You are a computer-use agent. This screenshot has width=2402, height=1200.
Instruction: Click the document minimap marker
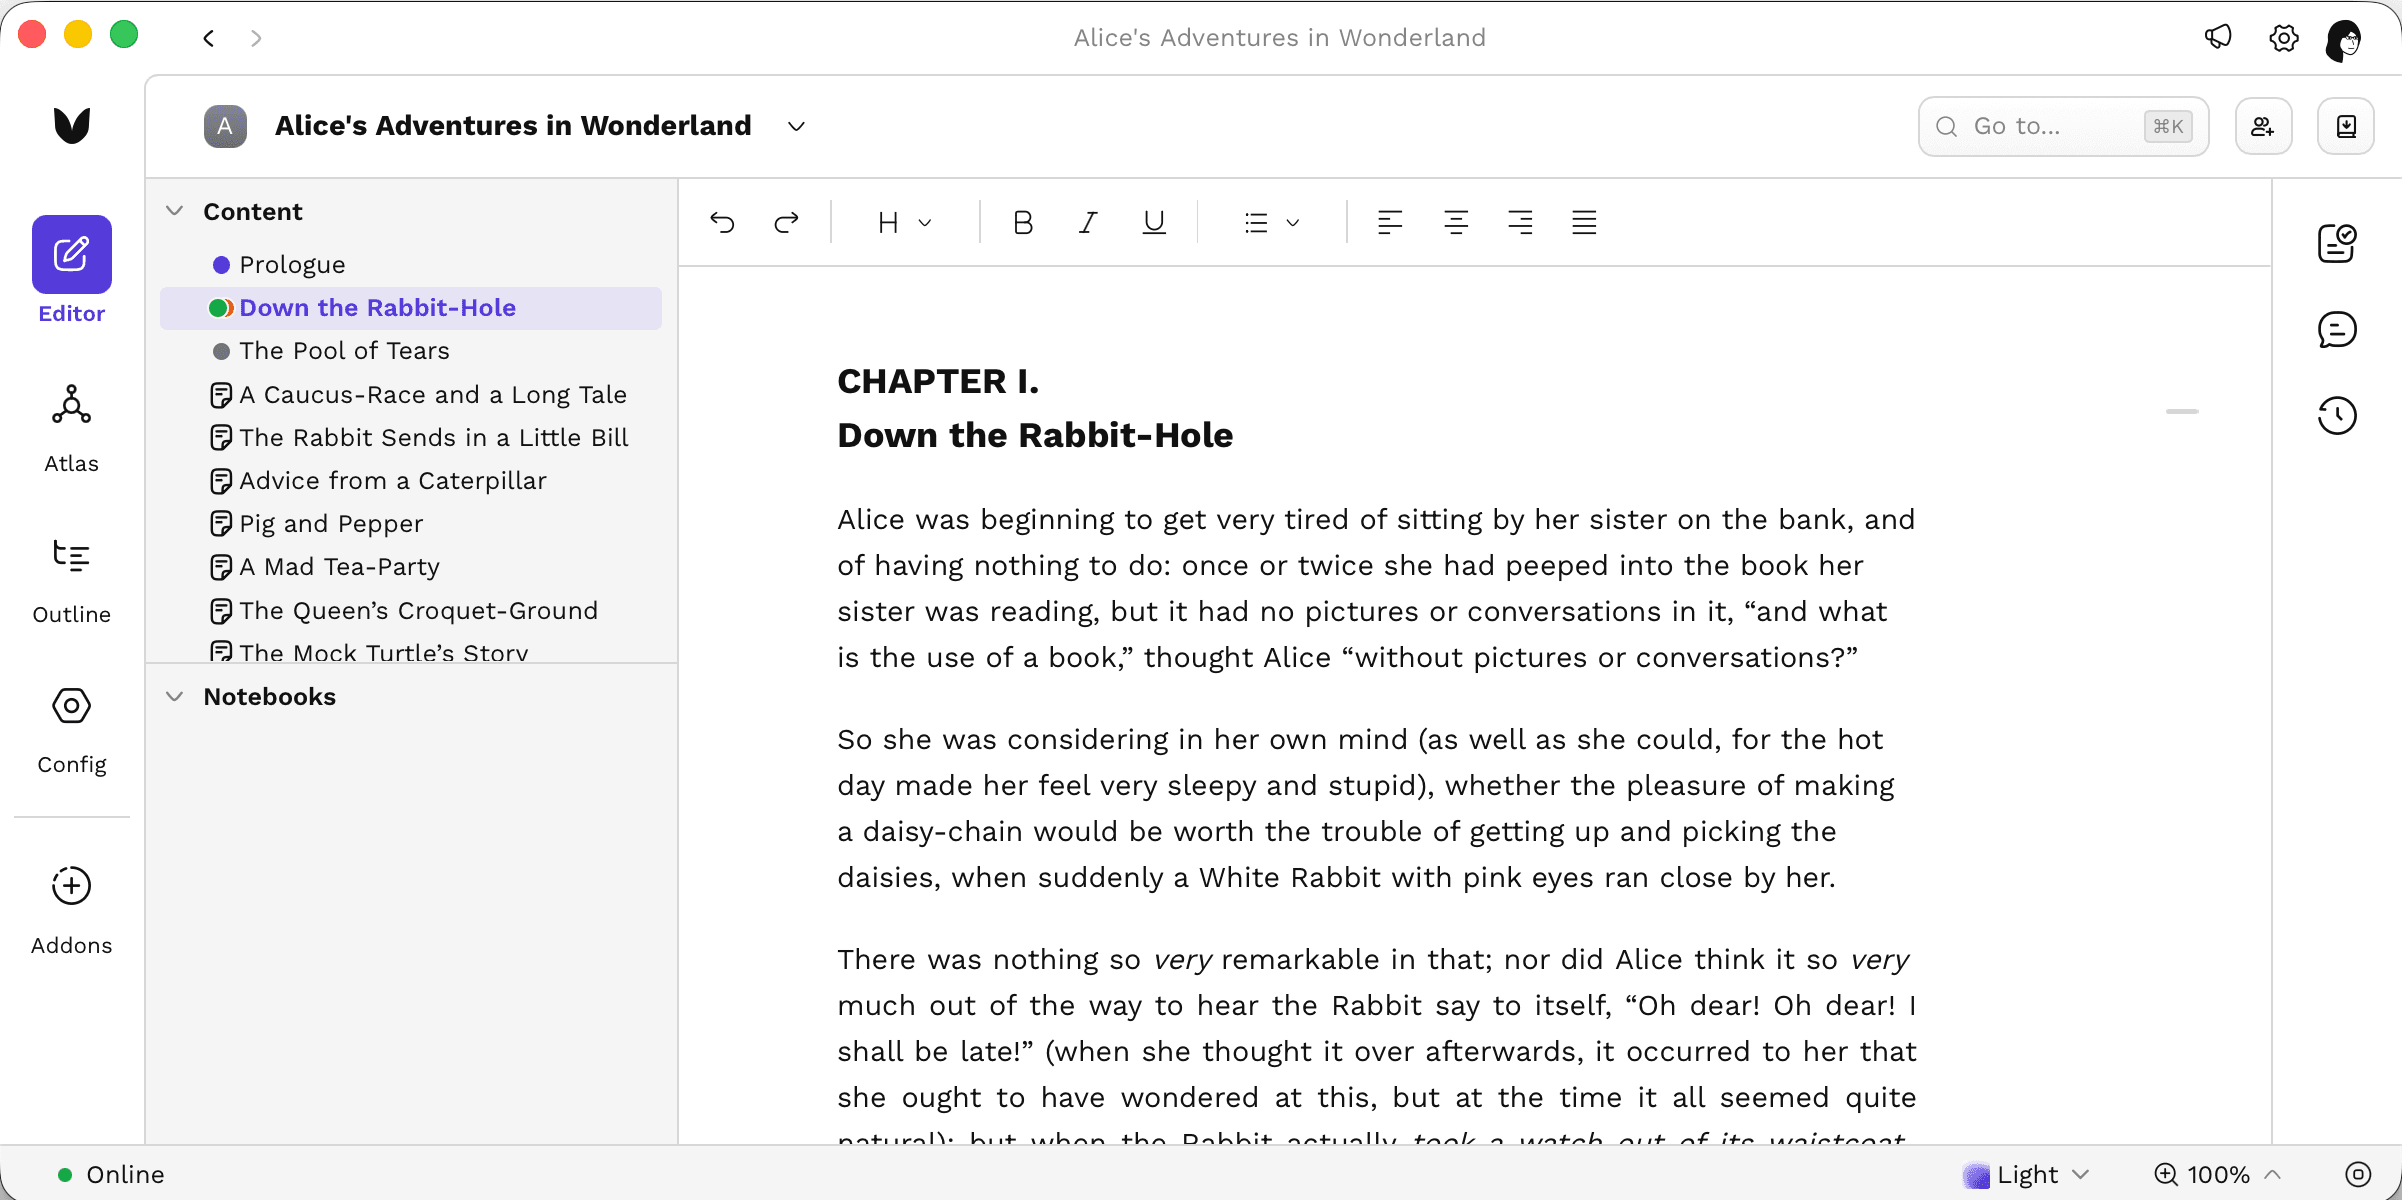[2182, 411]
